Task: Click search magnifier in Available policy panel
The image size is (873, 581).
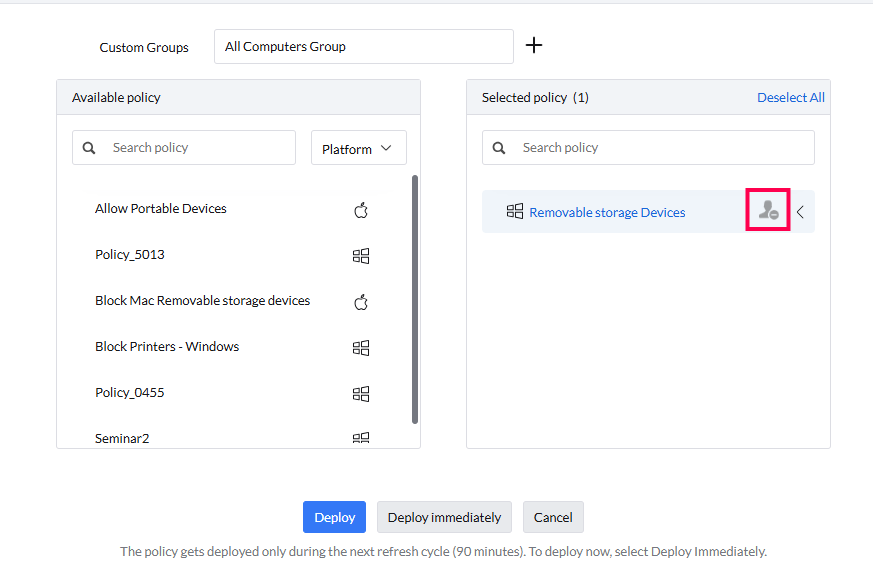Action: 89,148
